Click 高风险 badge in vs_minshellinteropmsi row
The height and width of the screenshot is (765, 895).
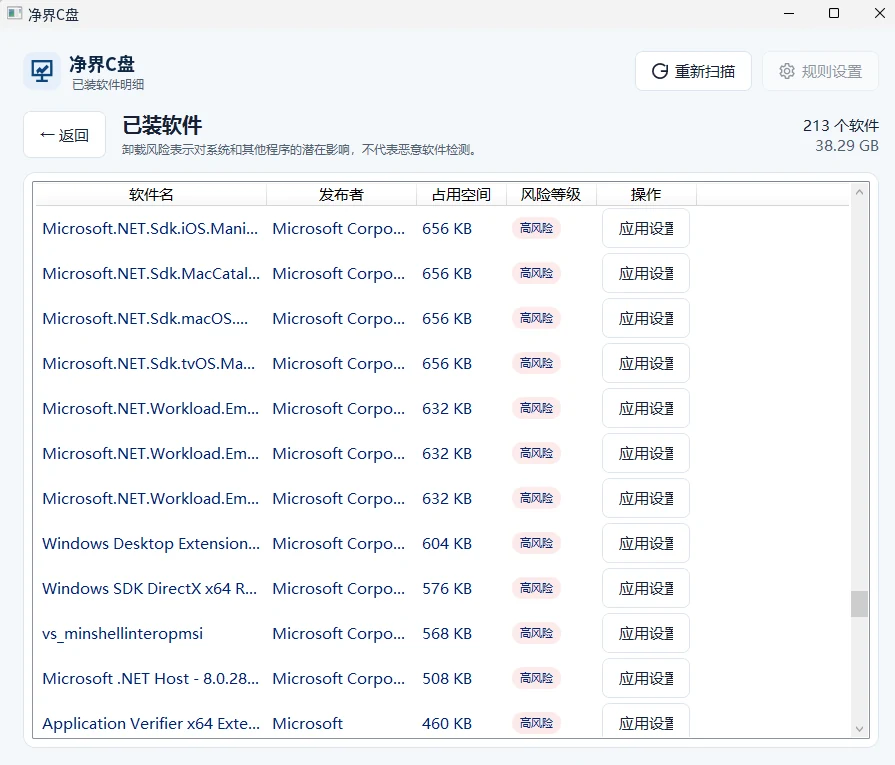point(537,633)
